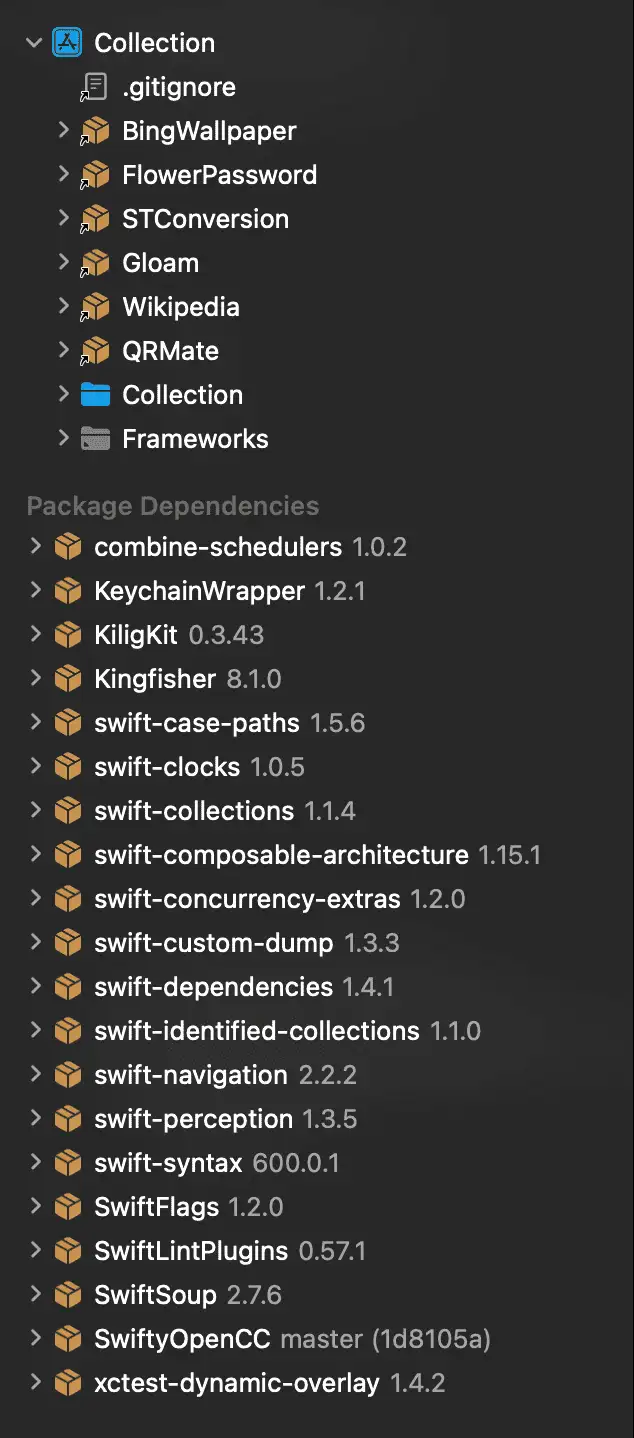Click the Package Dependencies section header
The height and width of the screenshot is (1438, 634).
173,506
